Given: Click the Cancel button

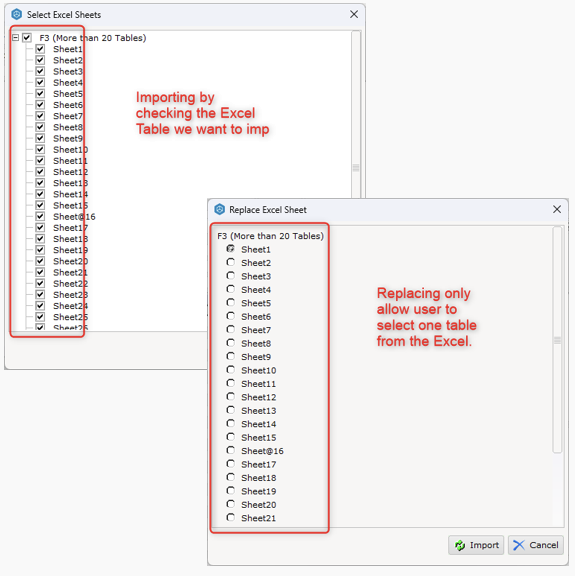Looking at the screenshot, I should (x=536, y=545).
